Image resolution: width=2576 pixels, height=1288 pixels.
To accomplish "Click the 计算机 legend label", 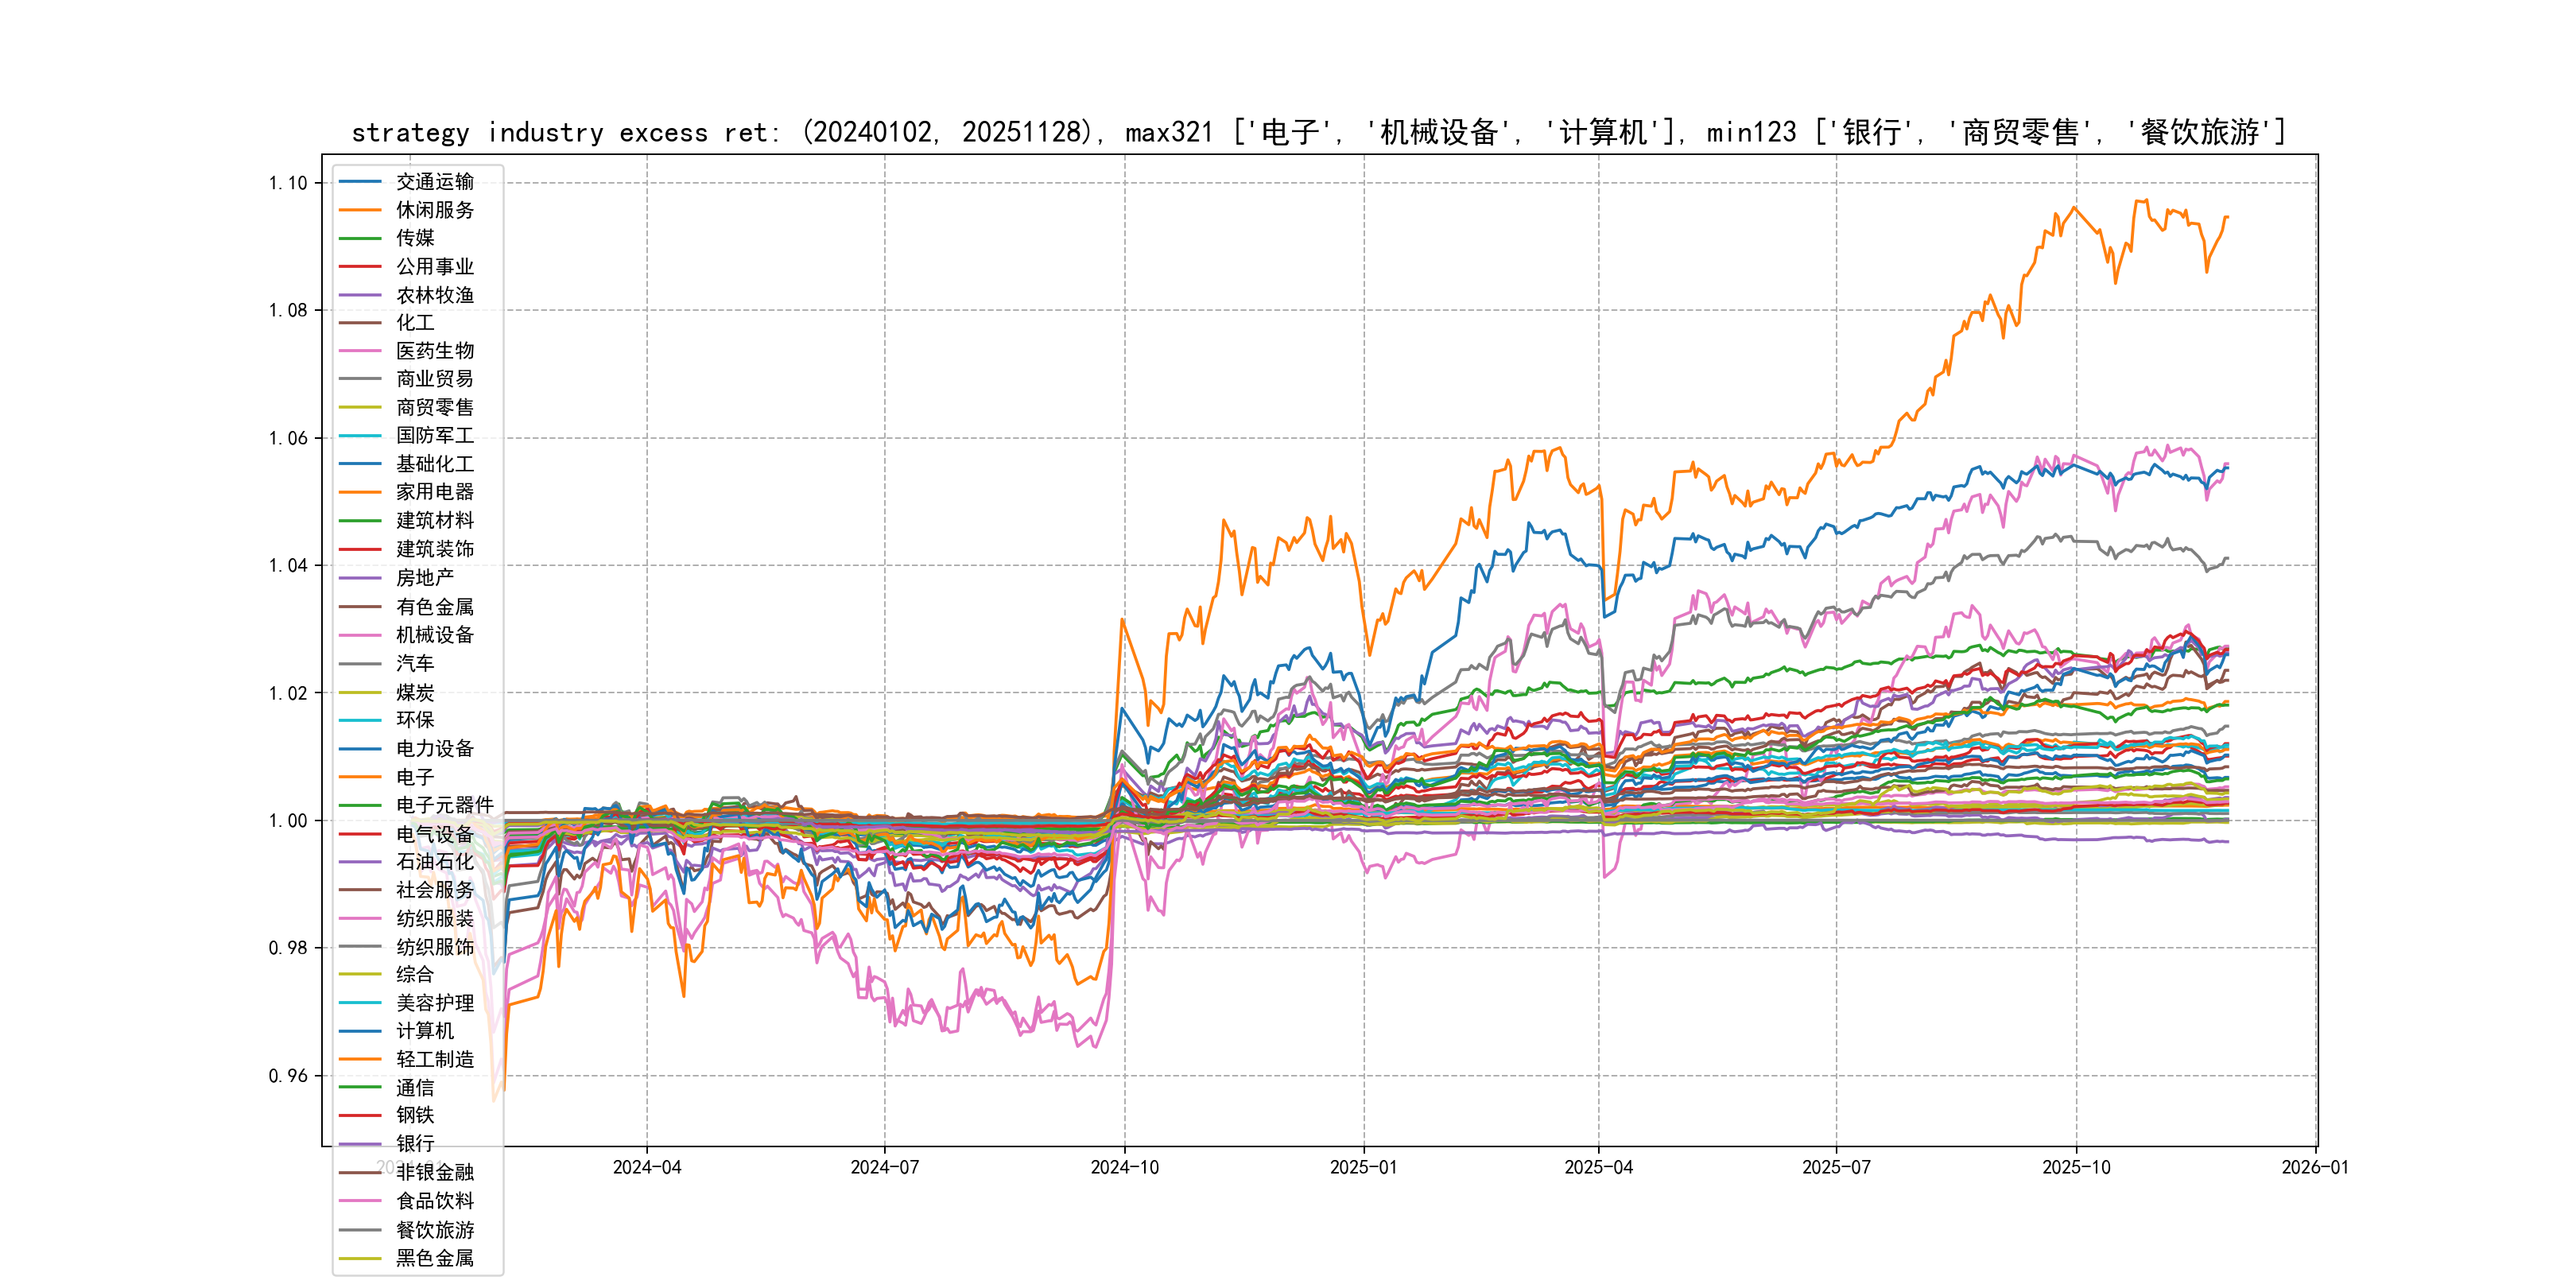I will point(424,1031).
